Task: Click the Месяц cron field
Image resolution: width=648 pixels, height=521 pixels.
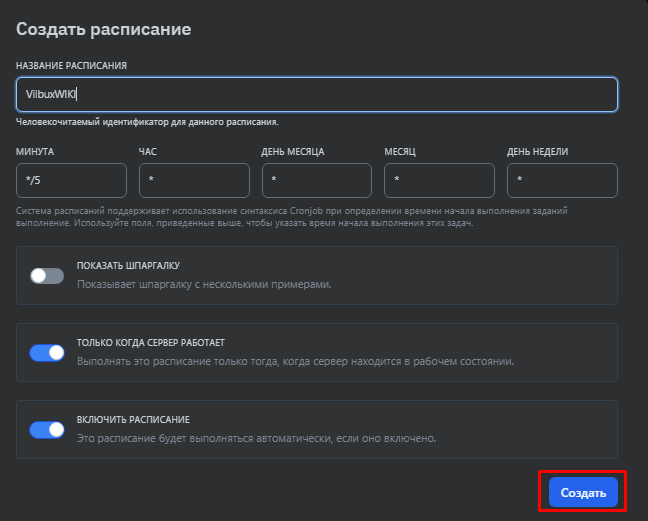Action: click(x=439, y=180)
